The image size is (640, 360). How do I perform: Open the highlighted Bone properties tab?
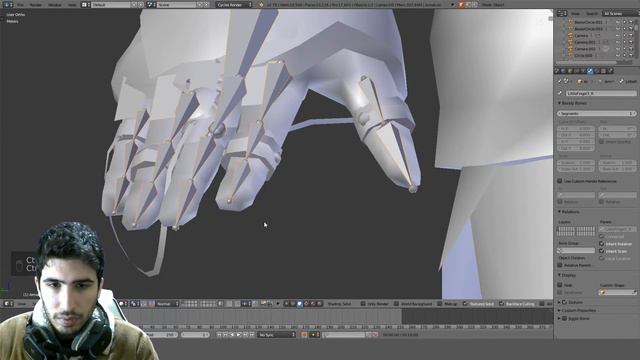[590, 71]
